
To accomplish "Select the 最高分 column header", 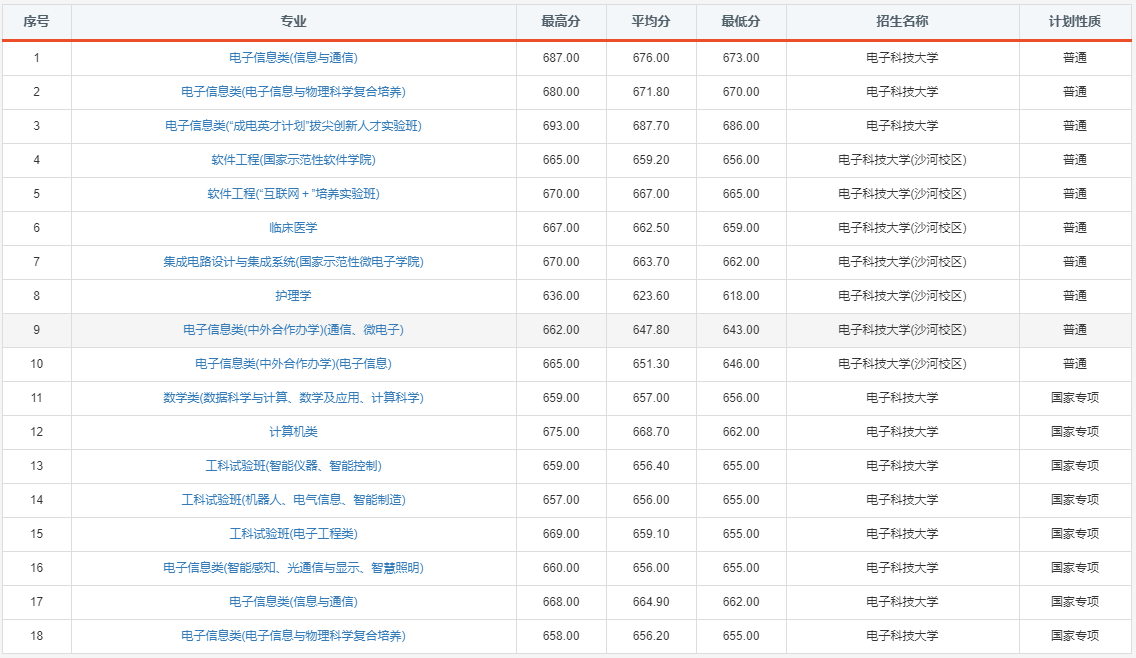I will [x=561, y=22].
